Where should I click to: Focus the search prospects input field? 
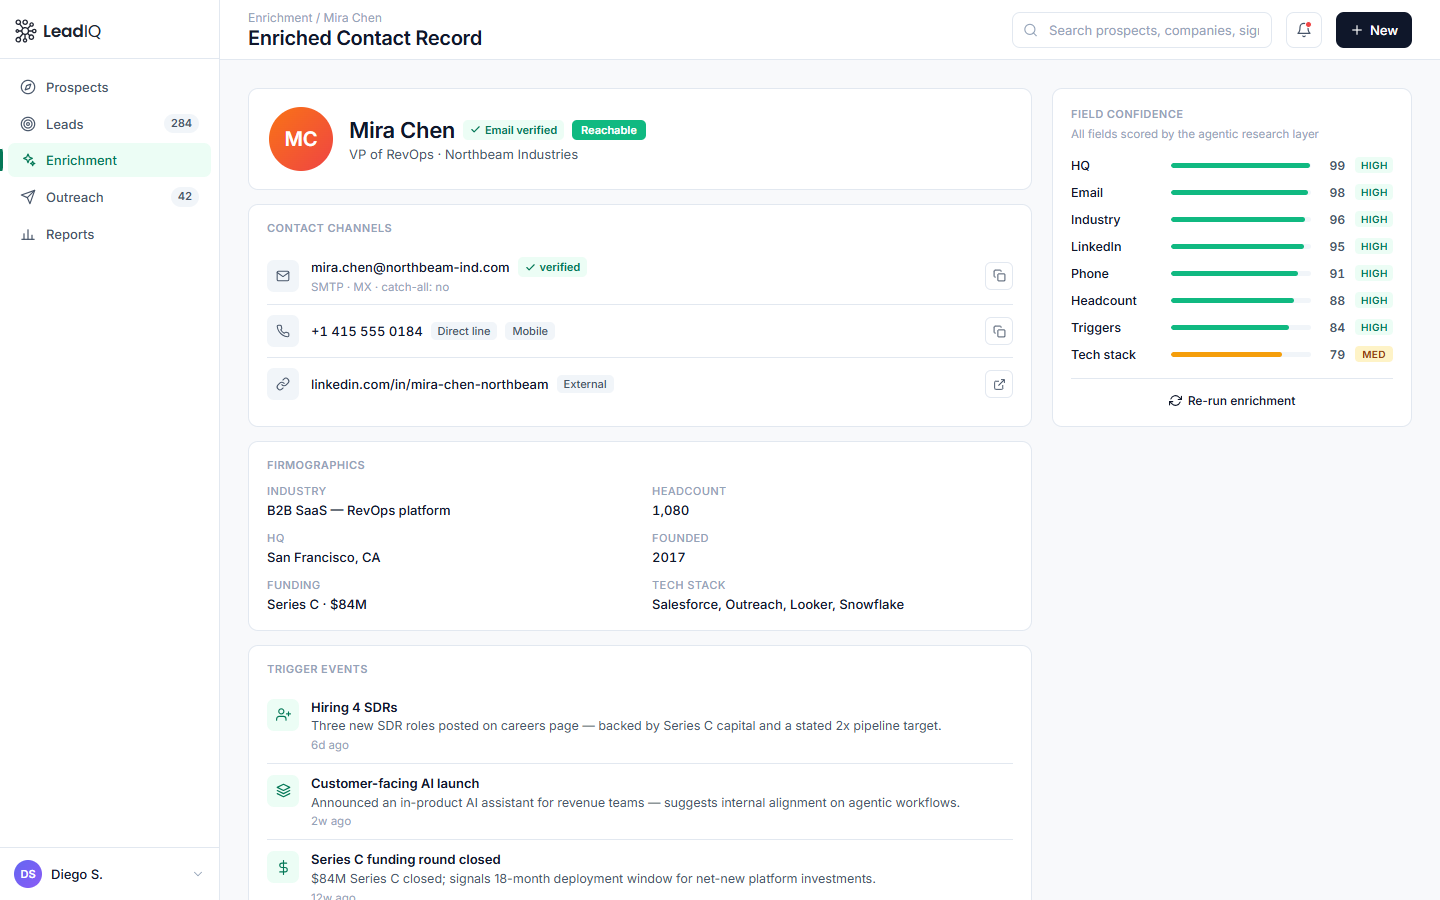pos(1142,30)
